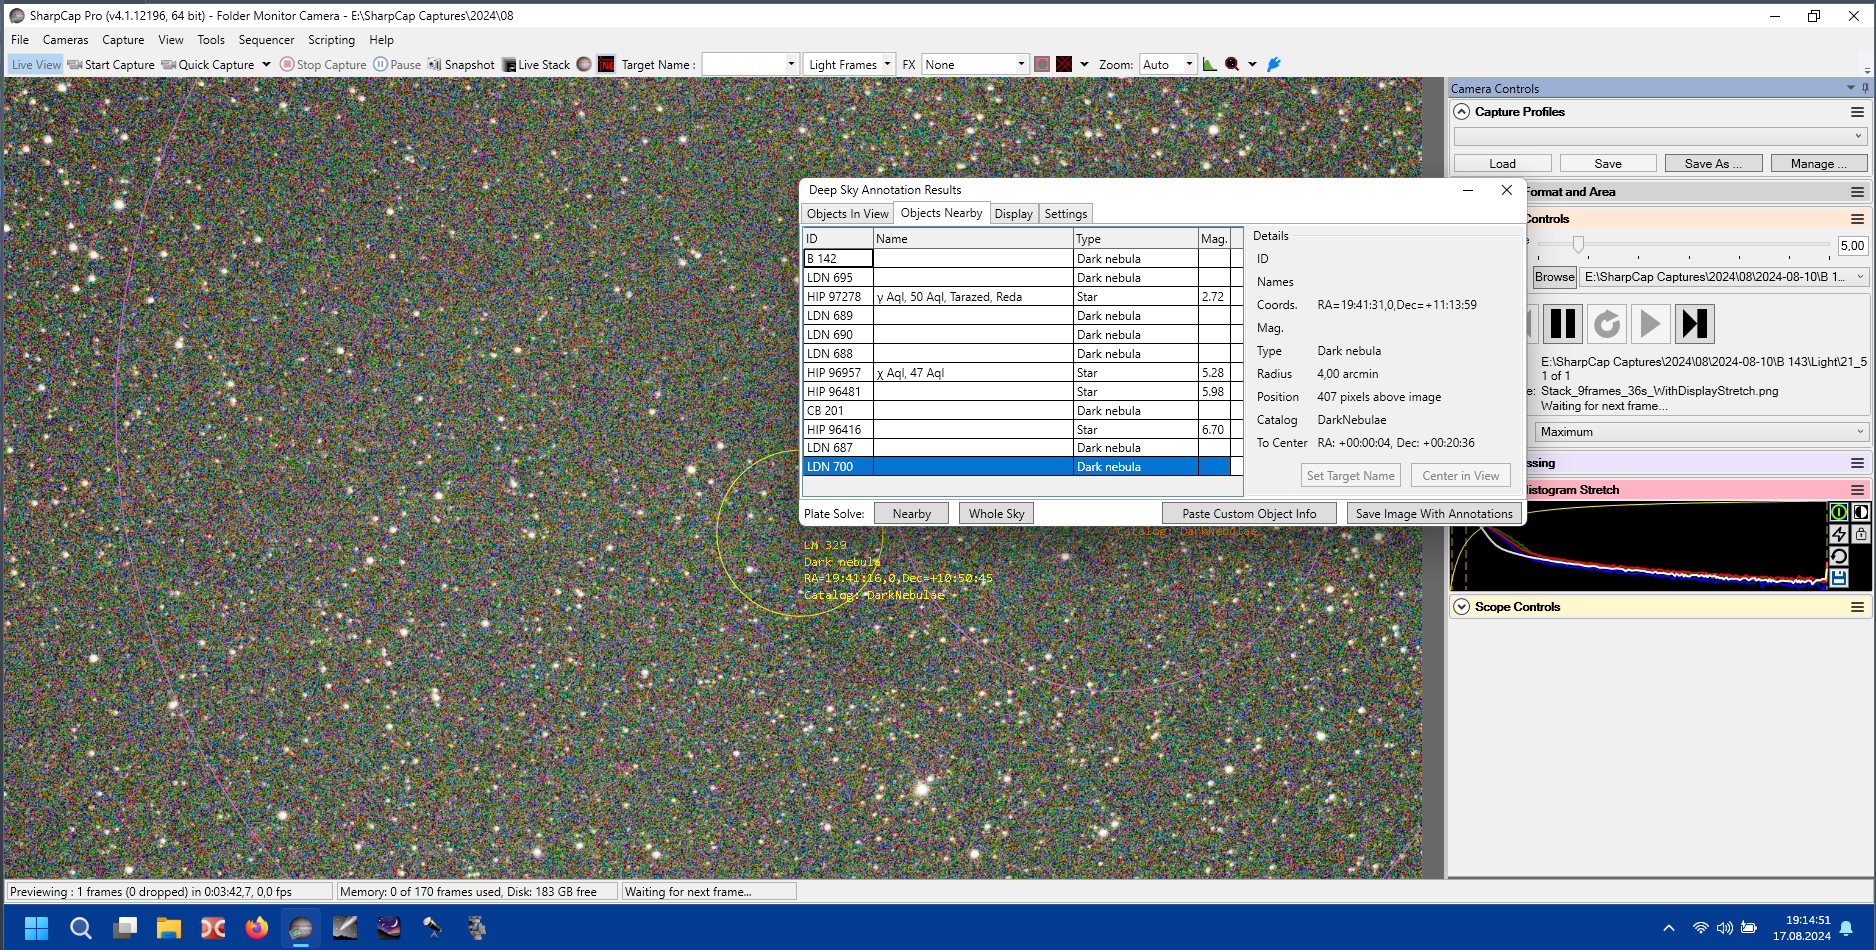Switch to the Settings tab
The image size is (1876, 950).
1065,214
